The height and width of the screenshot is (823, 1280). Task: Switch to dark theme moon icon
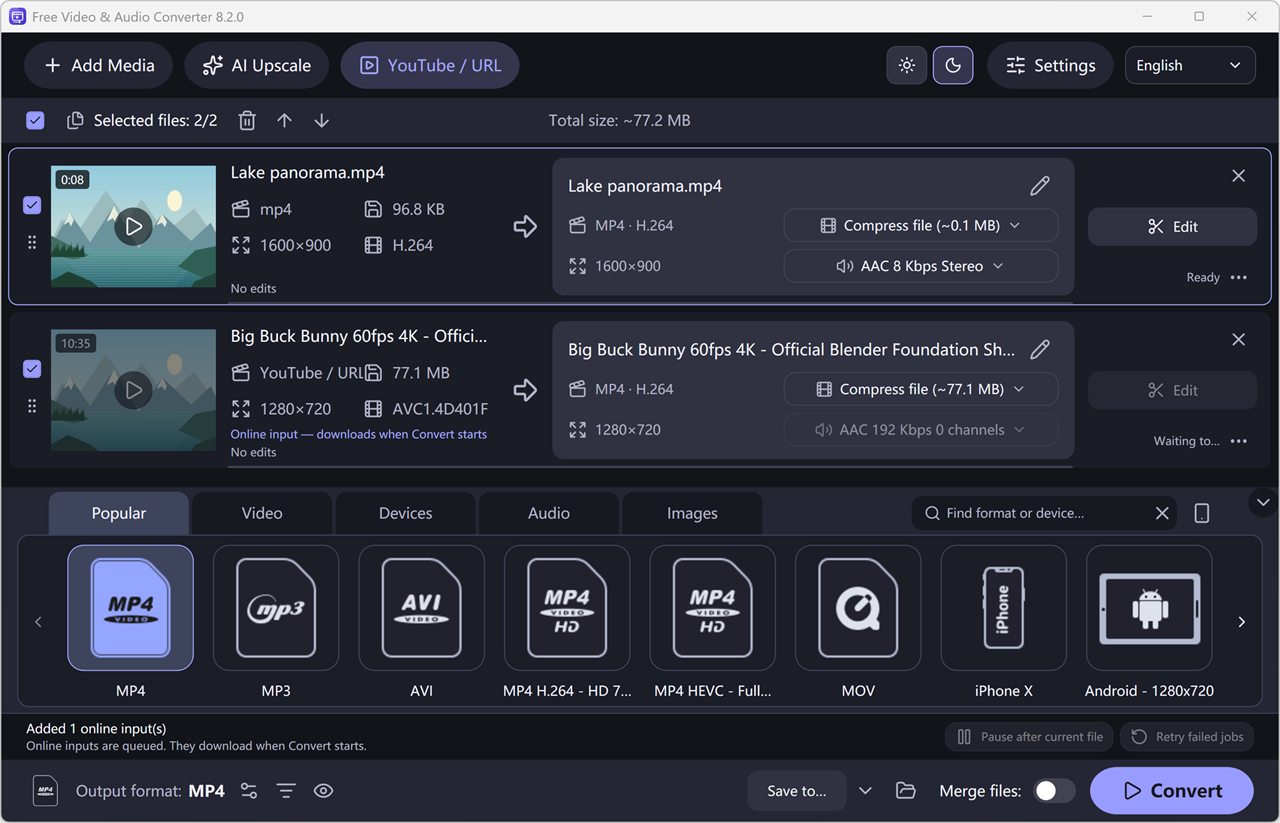coord(953,65)
